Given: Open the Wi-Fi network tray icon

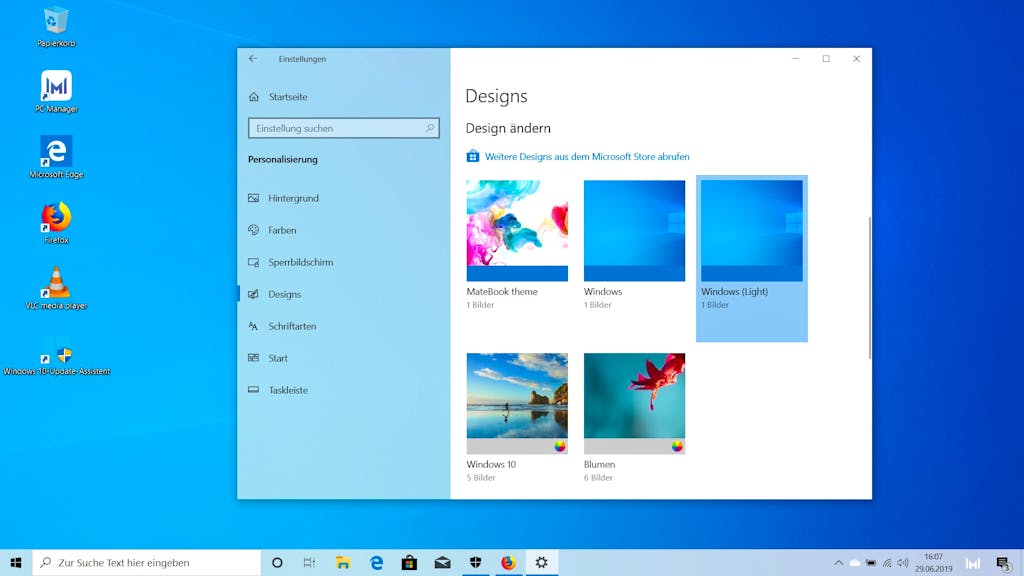Looking at the screenshot, I should (x=887, y=563).
